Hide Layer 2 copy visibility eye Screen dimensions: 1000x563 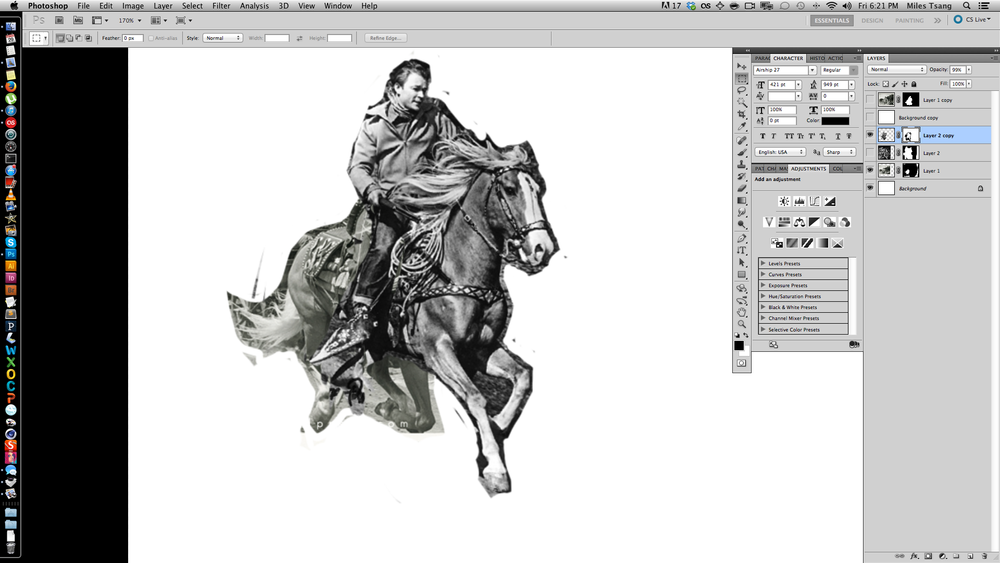point(870,135)
